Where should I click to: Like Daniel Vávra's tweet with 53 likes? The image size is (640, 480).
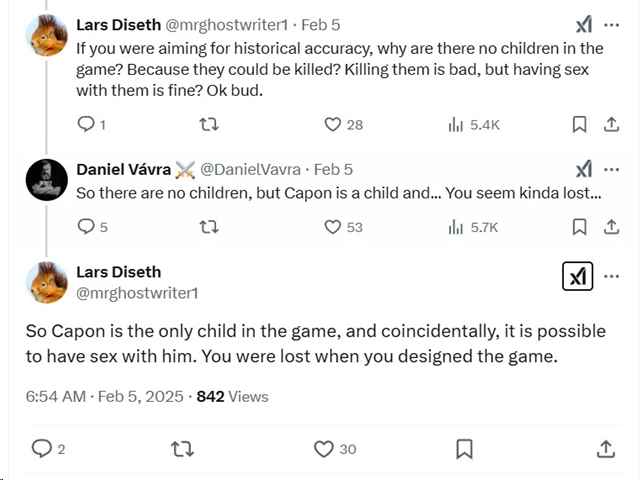333,227
